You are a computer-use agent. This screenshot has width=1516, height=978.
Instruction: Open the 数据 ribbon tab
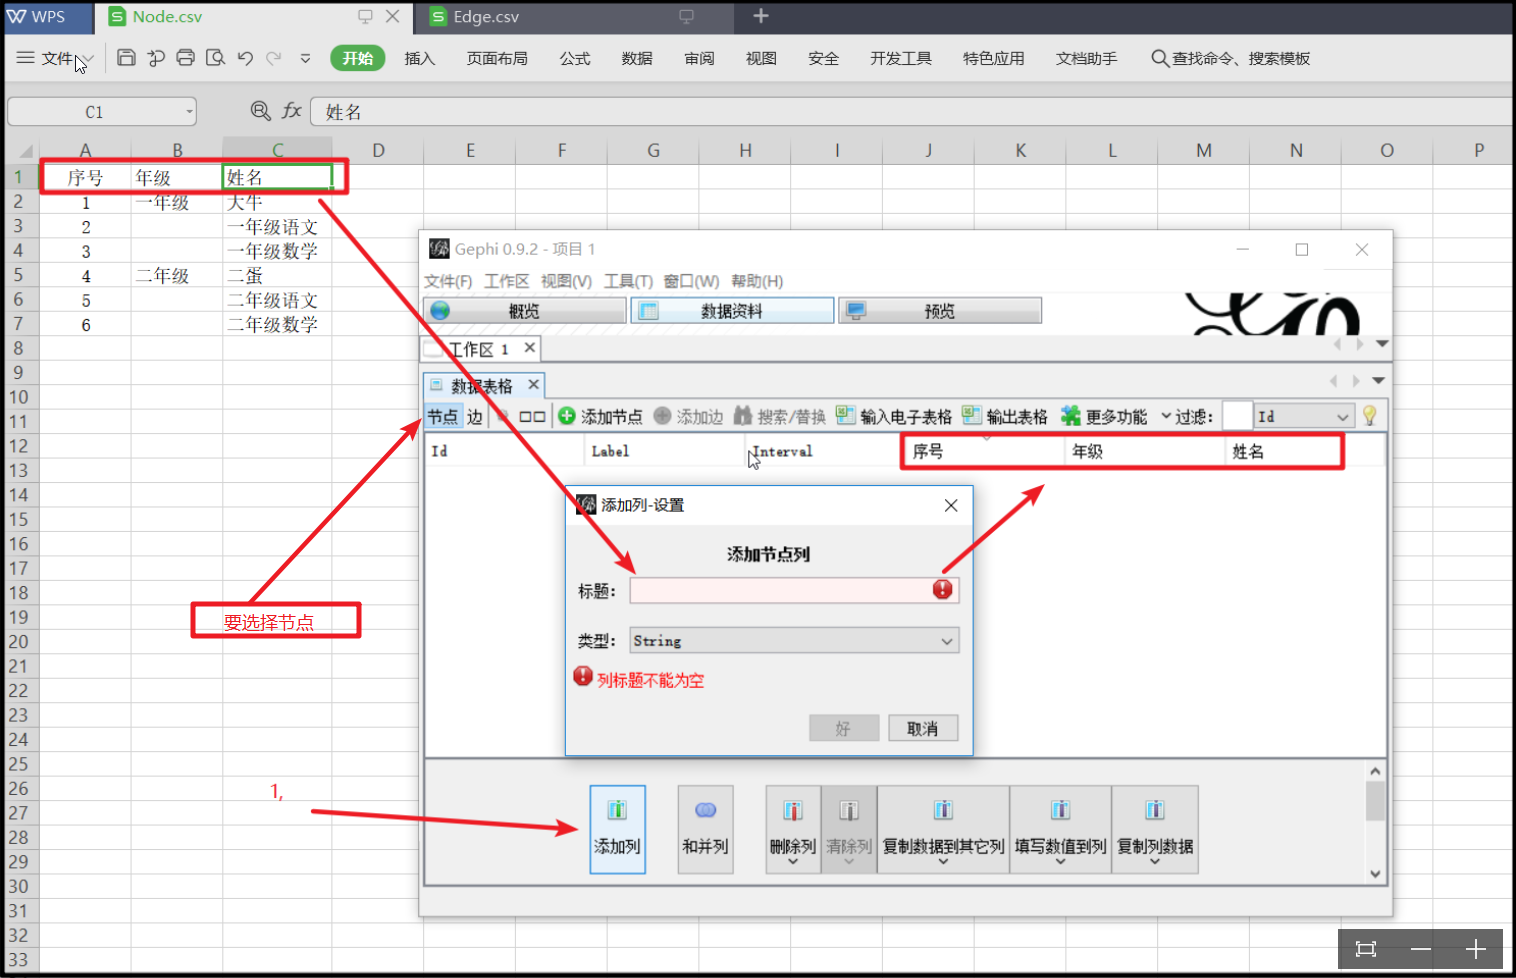coord(637,58)
